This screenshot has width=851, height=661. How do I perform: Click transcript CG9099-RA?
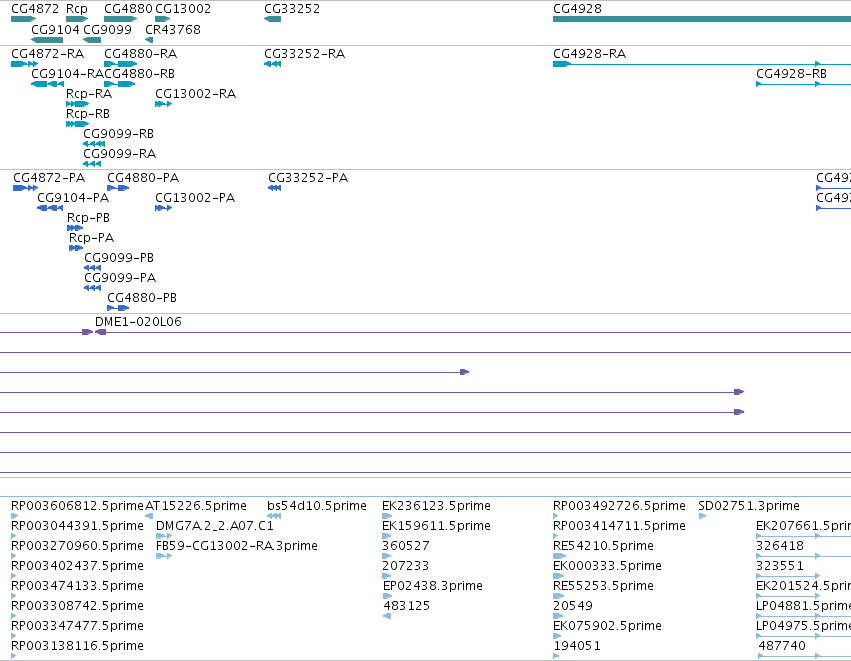[x=119, y=154]
